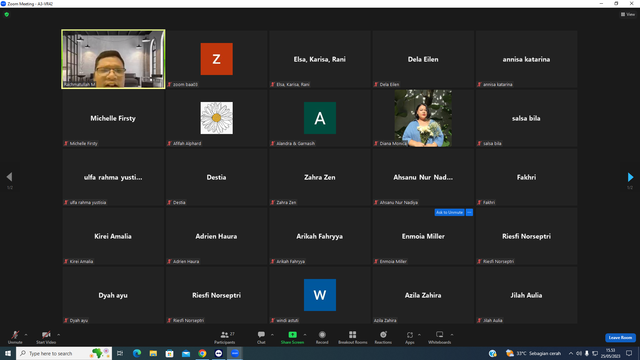
Task: Open the Windows Start menu
Action: [8, 353]
